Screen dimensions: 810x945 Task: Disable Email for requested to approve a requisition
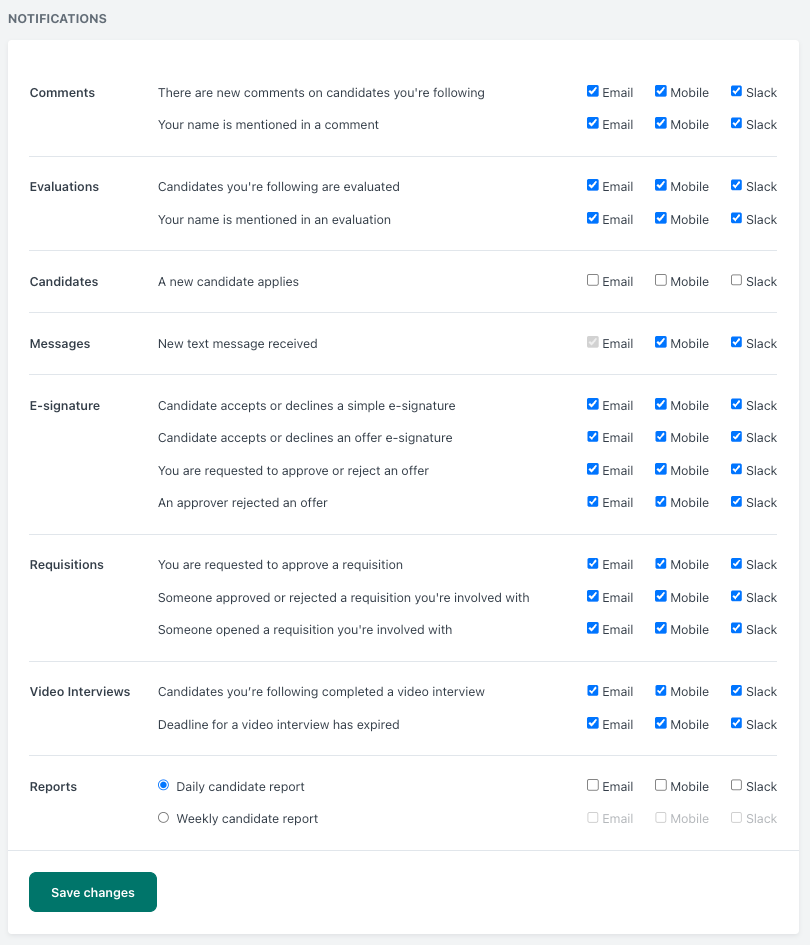coord(592,564)
